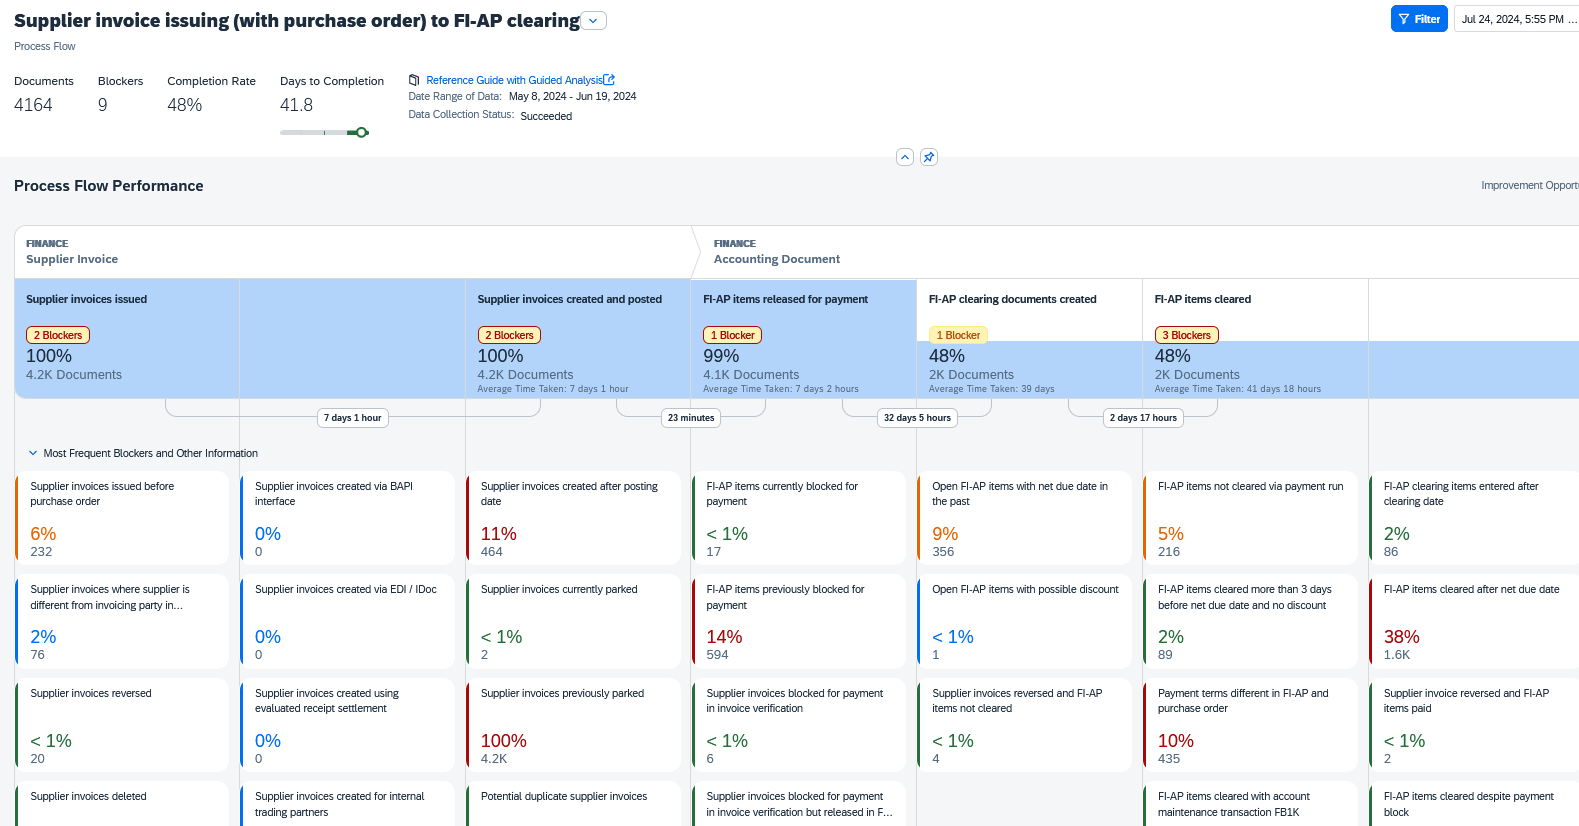The image size is (1579, 826).
Task: Open Supplier invoices currently parked card
Action: coord(573,622)
